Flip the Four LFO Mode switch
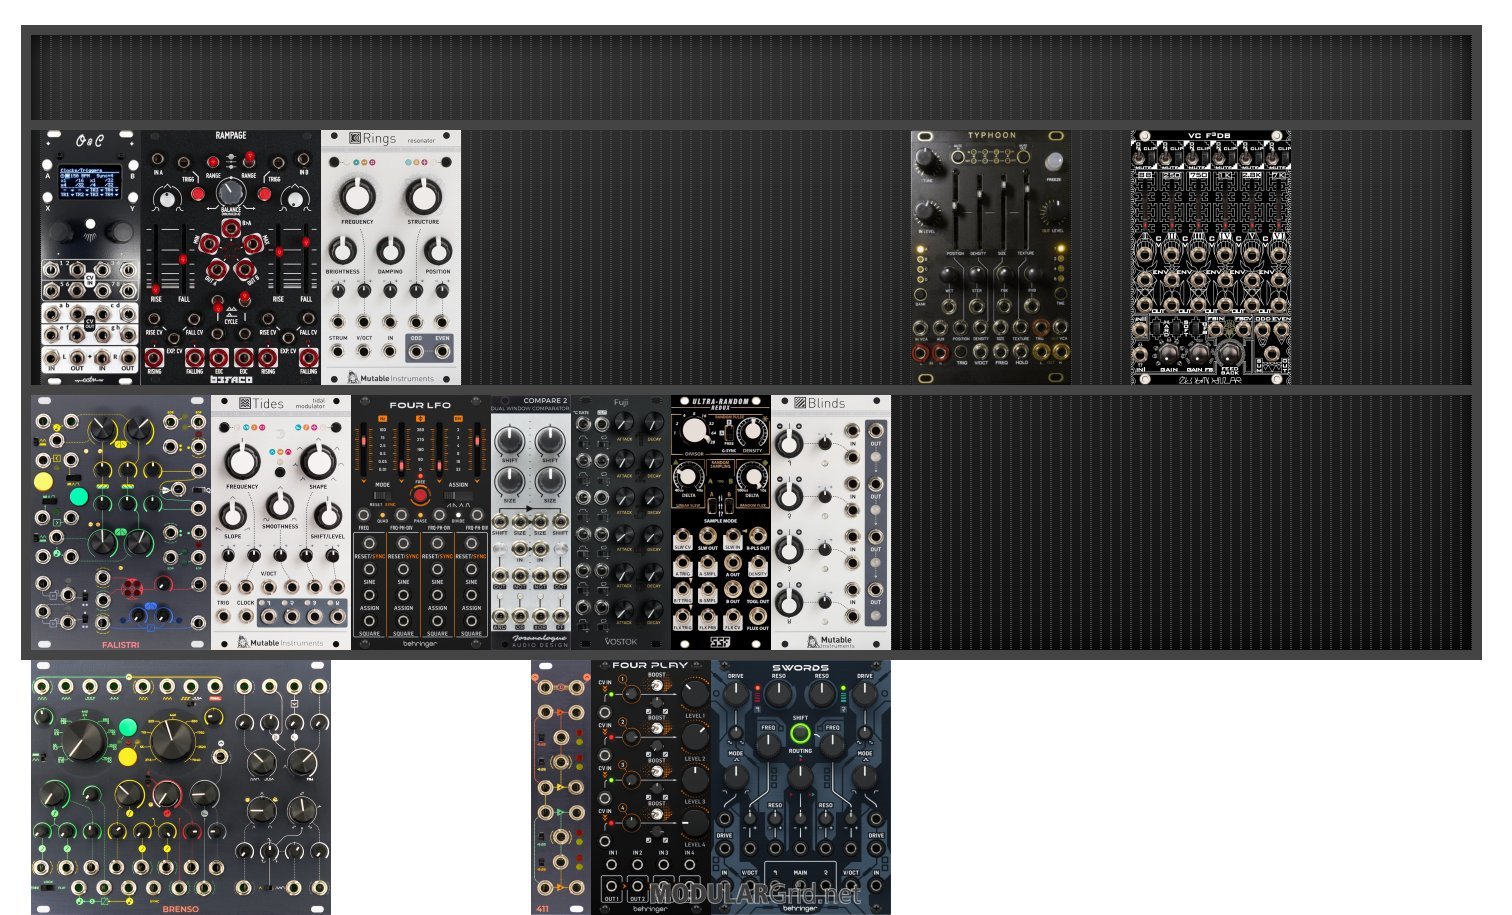 382,495
